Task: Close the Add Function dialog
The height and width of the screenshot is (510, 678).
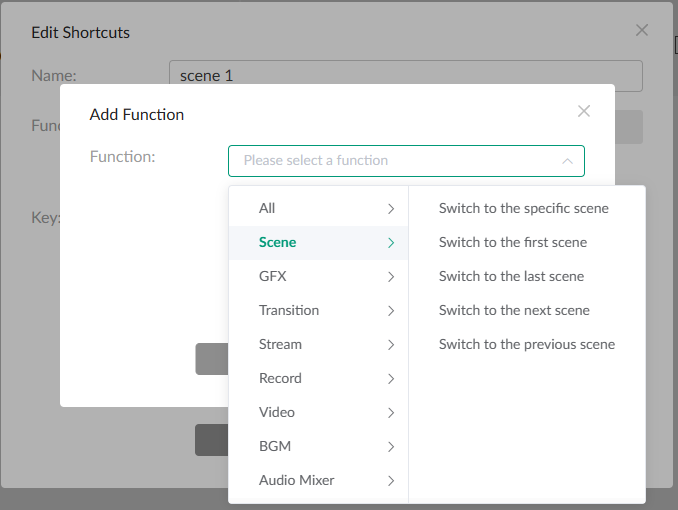Action: click(x=584, y=112)
